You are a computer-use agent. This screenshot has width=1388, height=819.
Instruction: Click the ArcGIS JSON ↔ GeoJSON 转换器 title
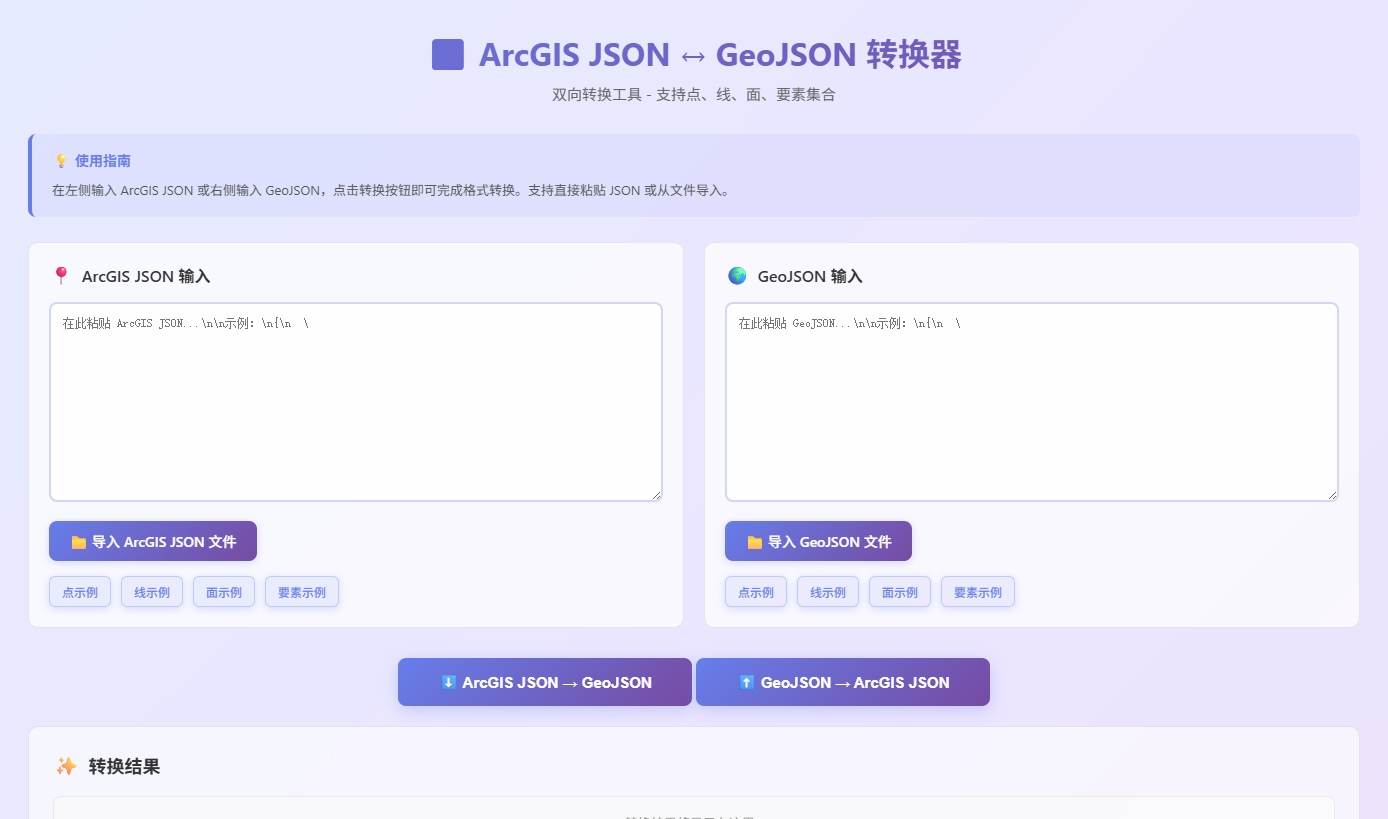pyautogui.click(x=720, y=54)
